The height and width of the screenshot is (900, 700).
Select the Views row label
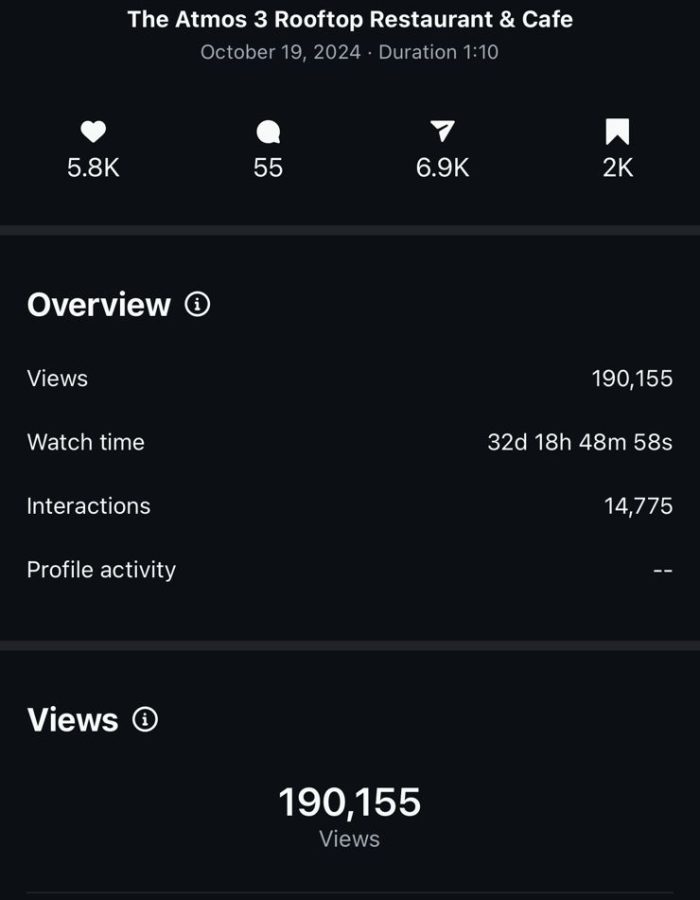click(58, 379)
